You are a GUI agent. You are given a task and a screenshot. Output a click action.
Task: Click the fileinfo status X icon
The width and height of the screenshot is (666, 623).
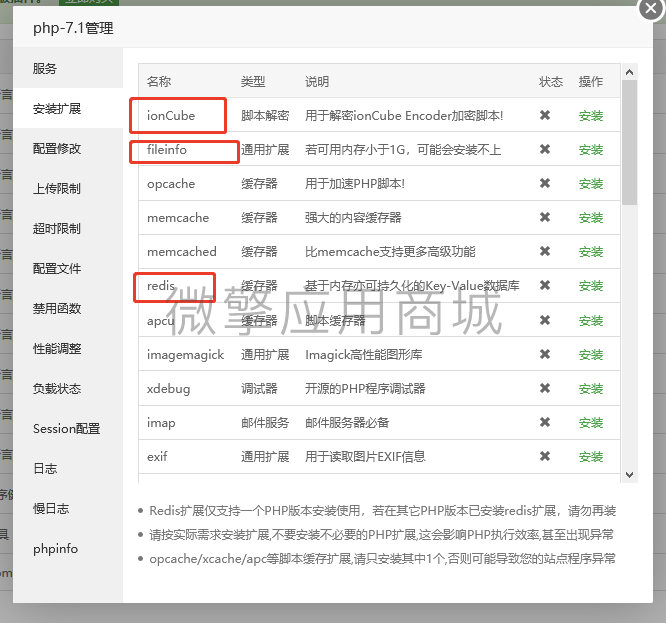545,149
